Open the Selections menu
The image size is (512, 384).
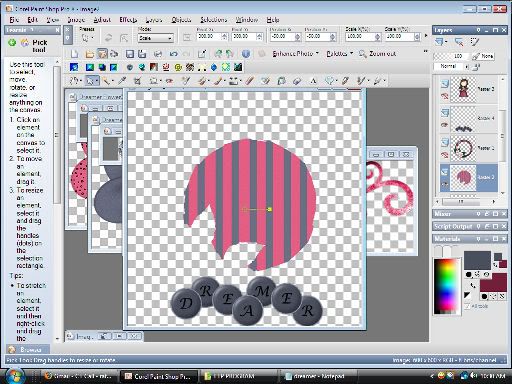[x=213, y=20]
